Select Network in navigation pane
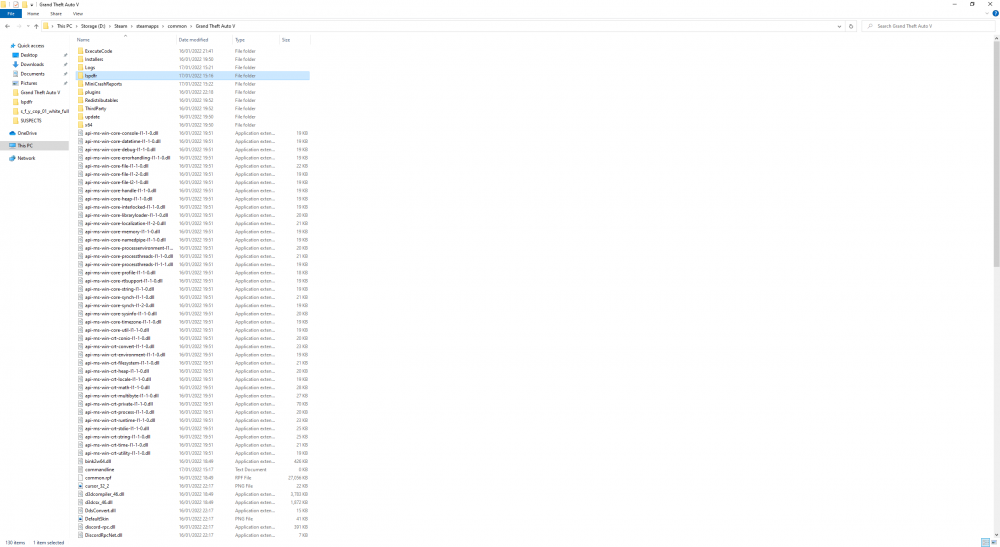1000x547 pixels. (26, 158)
